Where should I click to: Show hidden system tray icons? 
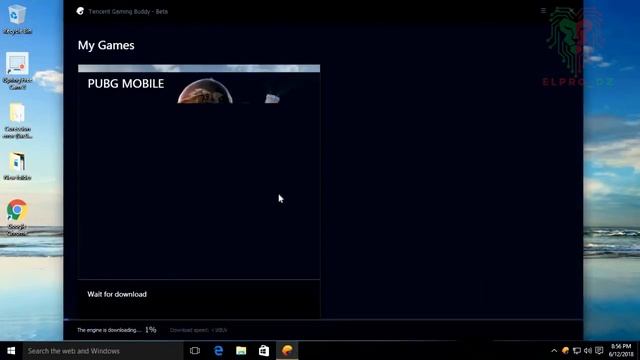(x=554, y=351)
